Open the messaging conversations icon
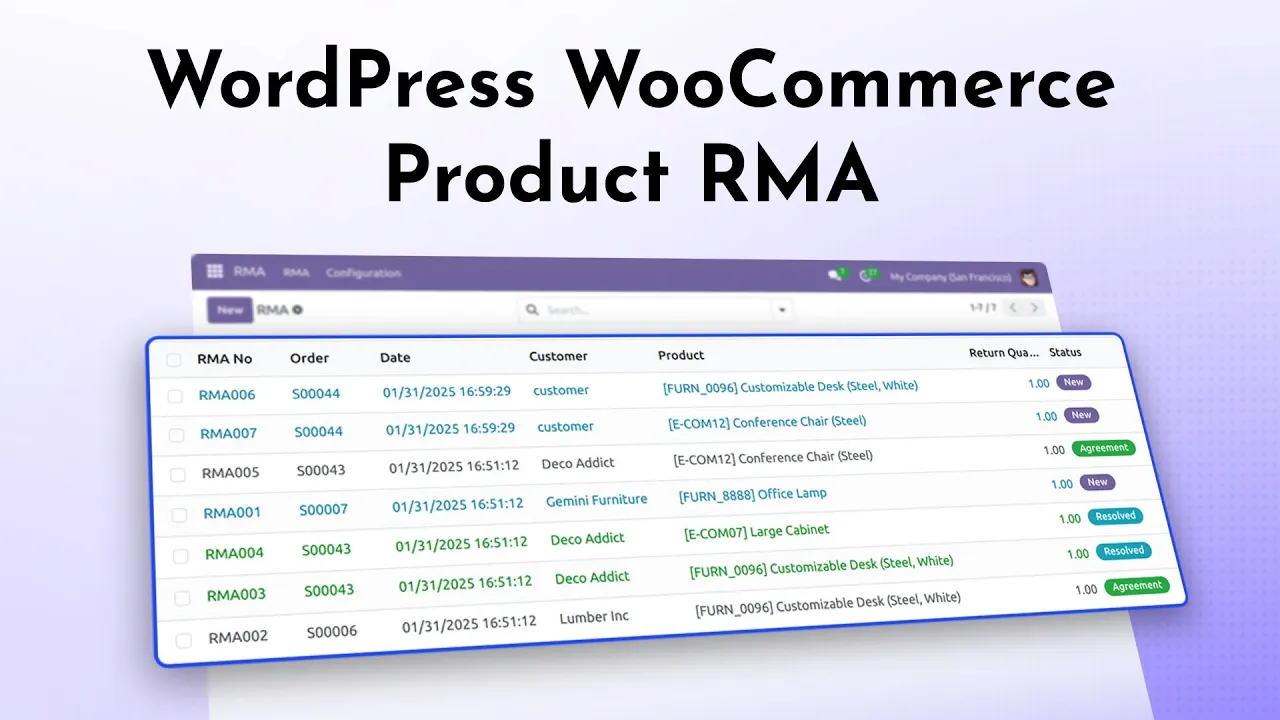Image resolution: width=1280 pixels, height=720 pixels. tap(834, 273)
